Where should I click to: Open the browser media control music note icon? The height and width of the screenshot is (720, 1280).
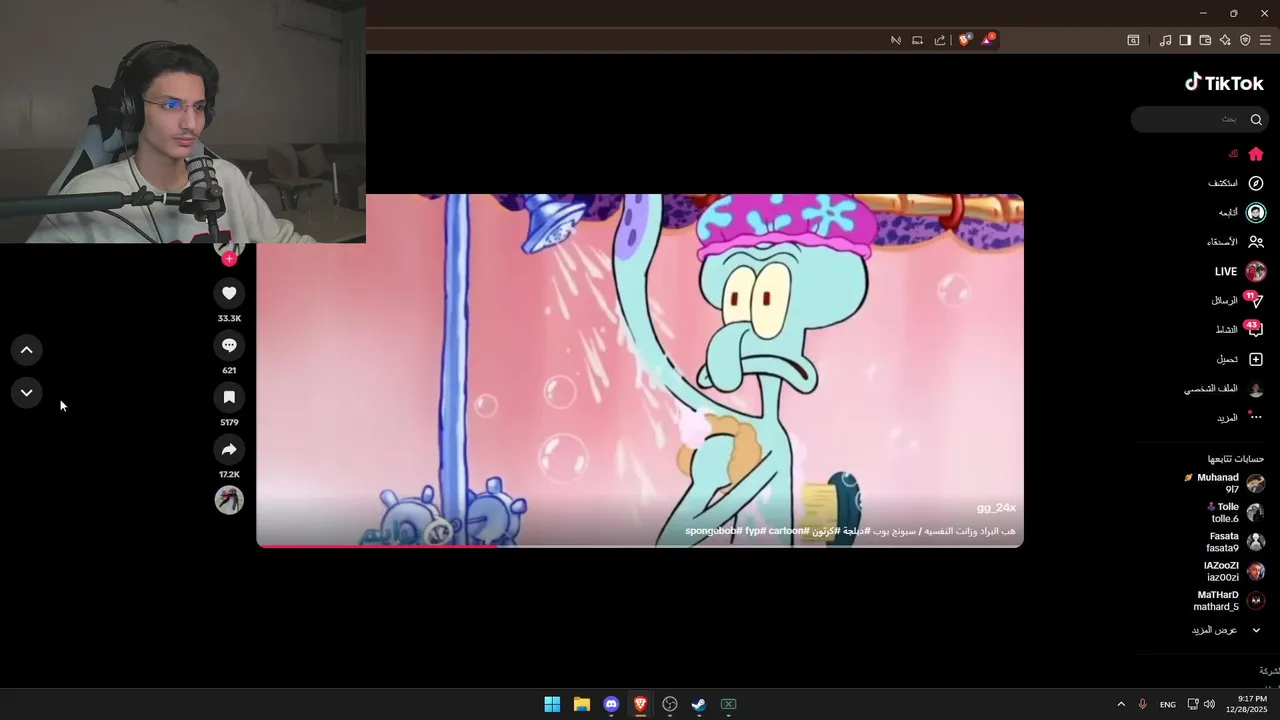[x=1165, y=40]
